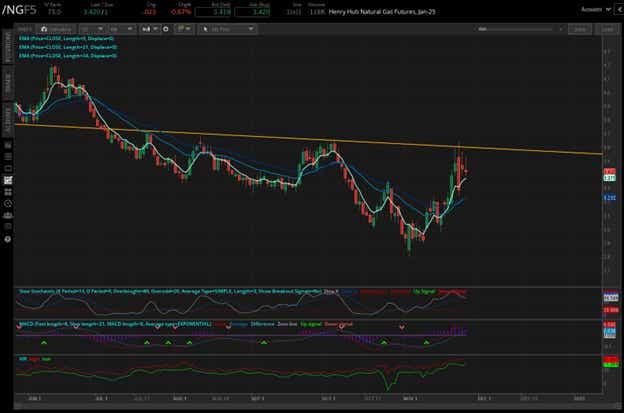Click the list lines icon in left sidebar
Viewport: 624px width, 413px height.
(x=8, y=157)
